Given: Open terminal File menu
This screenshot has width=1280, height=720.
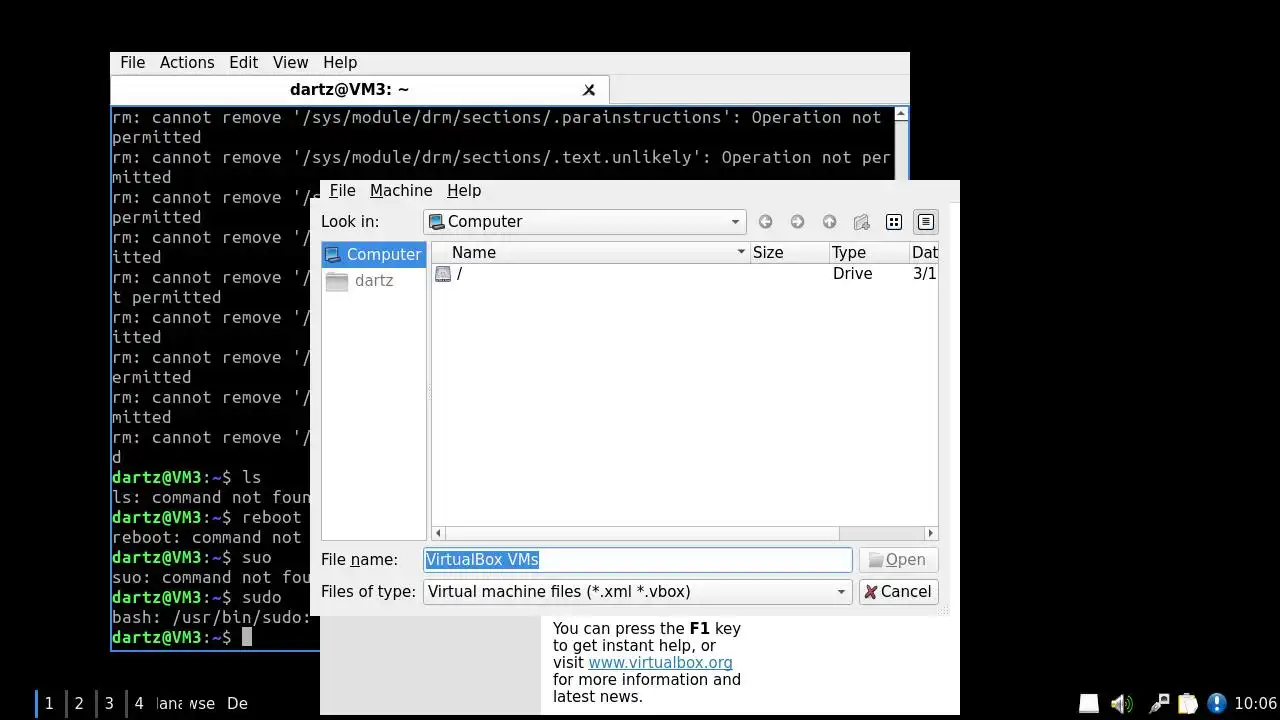Looking at the screenshot, I should (x=133, y=62).
